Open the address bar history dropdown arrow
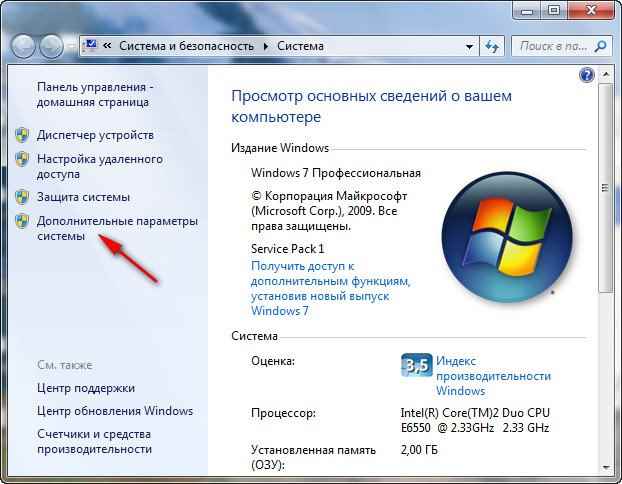 click(469, 47)
